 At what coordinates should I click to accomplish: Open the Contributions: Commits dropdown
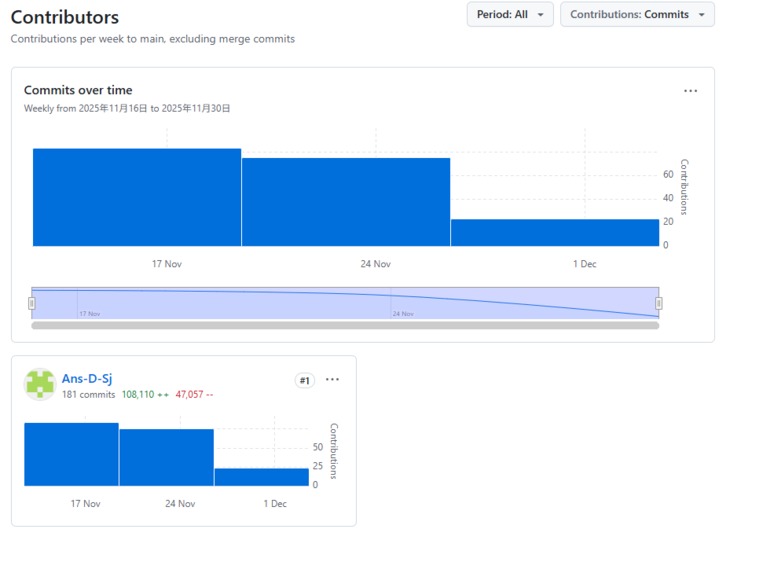pos(637,15)
